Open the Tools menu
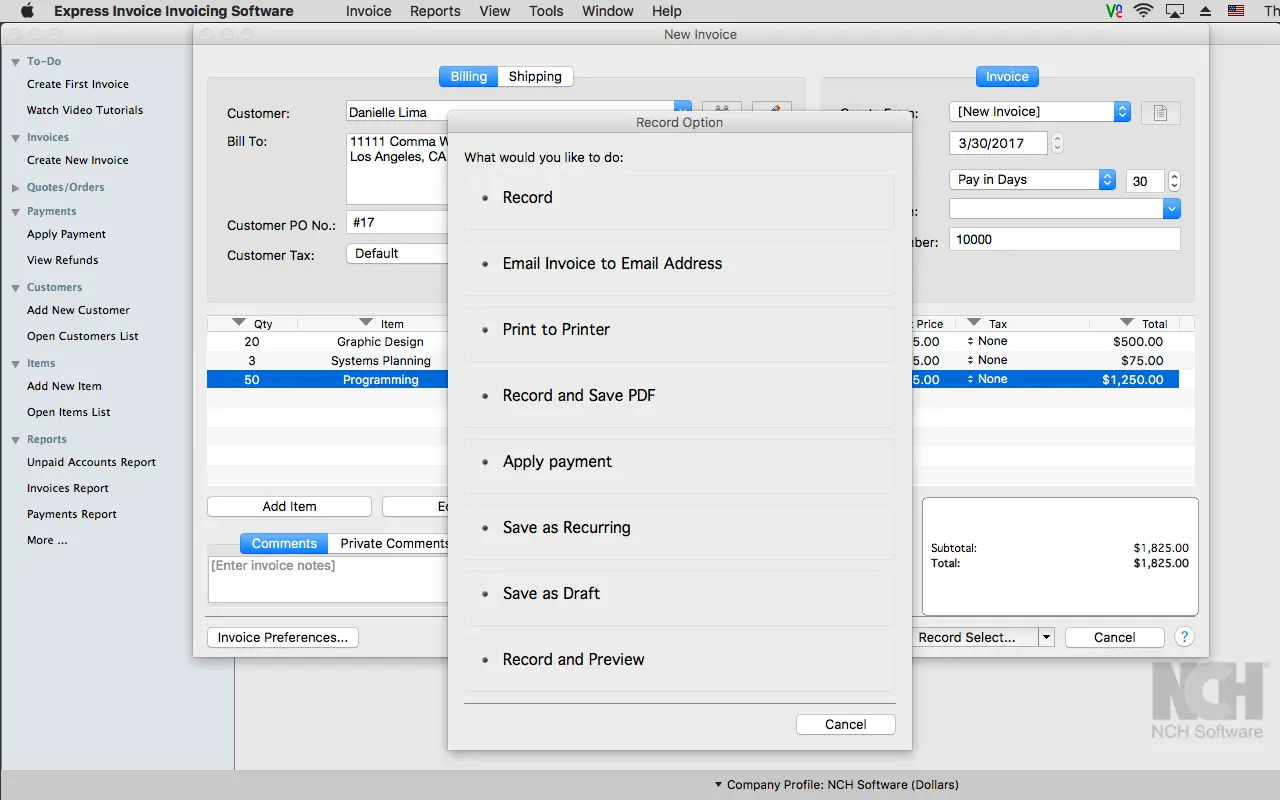Screen dimensions: 1280x800 pyautogui.click(x=546, y=11)
